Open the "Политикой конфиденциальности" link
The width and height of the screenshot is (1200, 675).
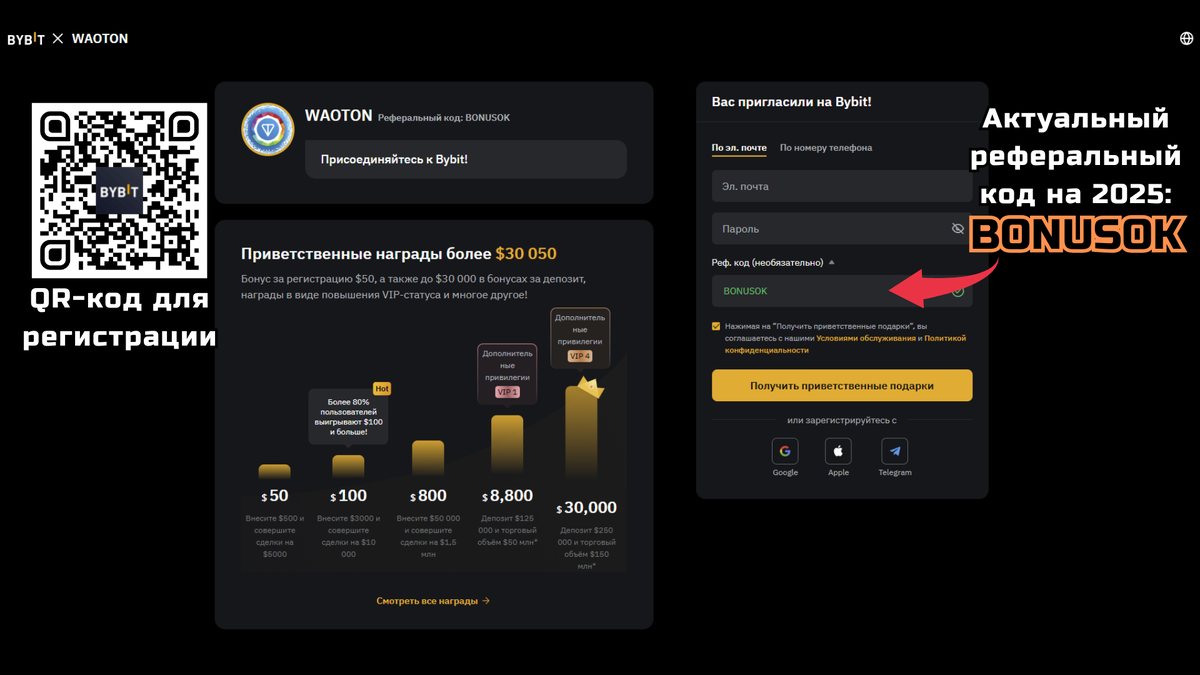point(846,344)
